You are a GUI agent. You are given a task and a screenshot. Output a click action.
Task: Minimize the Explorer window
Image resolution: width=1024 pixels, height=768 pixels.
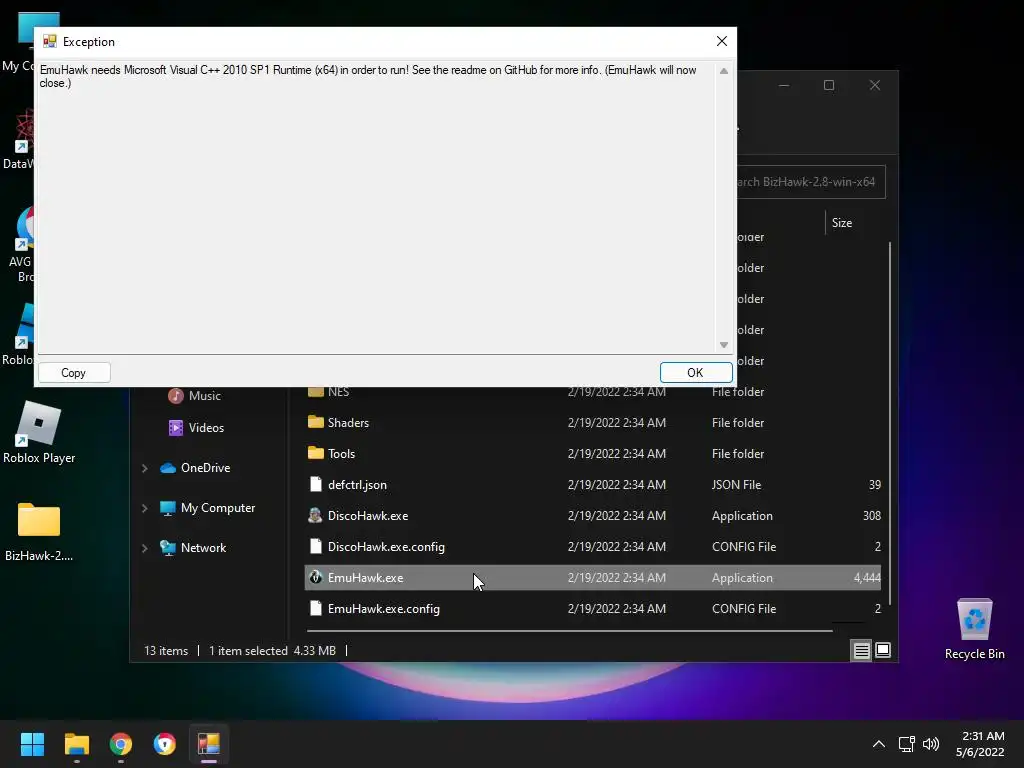[784, 86]
